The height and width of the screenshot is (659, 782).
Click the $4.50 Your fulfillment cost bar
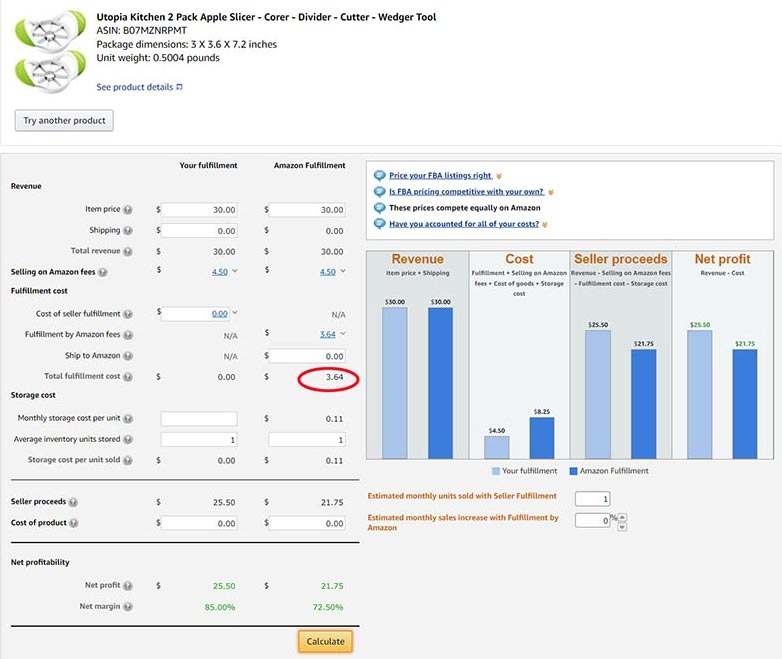[x=497, y=447]
